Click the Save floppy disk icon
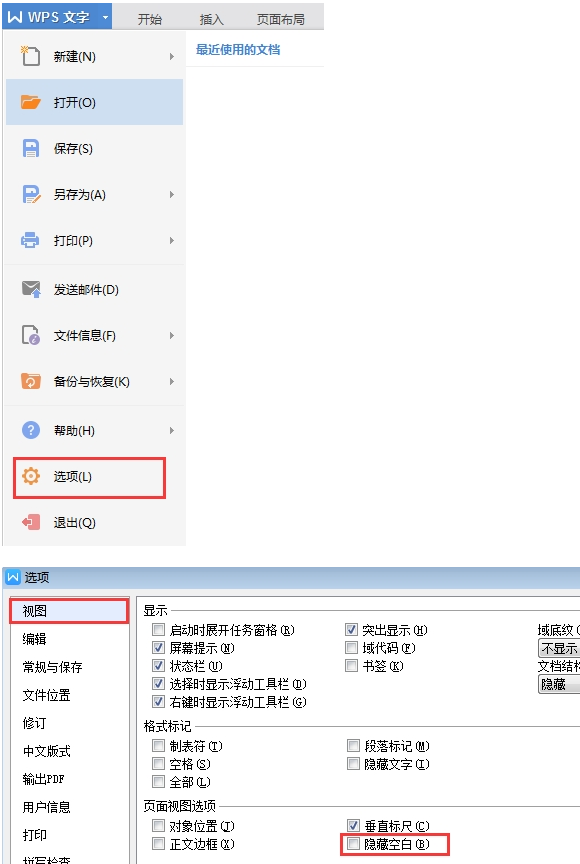580x864 pixels. (31, 148)
